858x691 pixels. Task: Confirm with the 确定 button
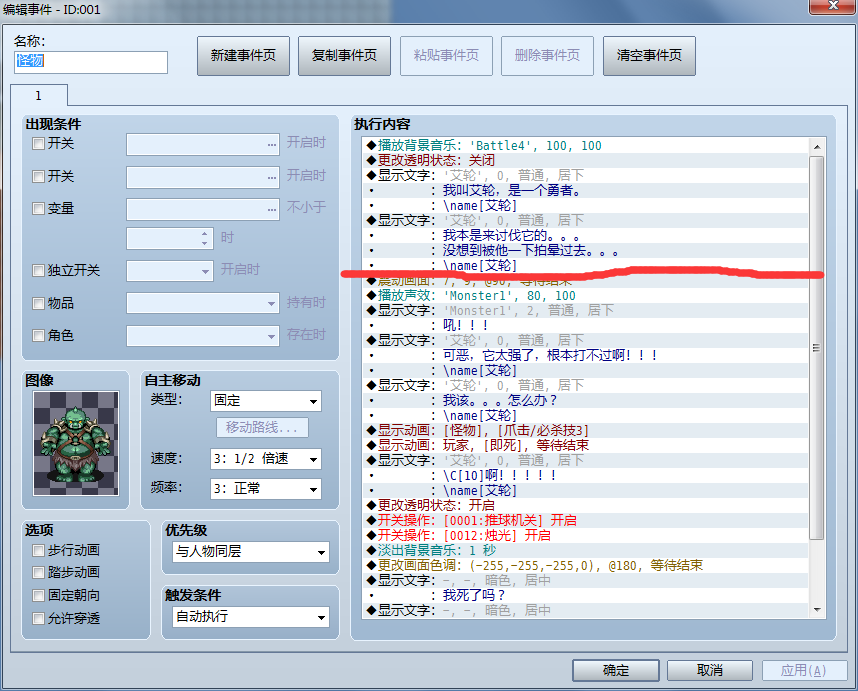(616, 670)
